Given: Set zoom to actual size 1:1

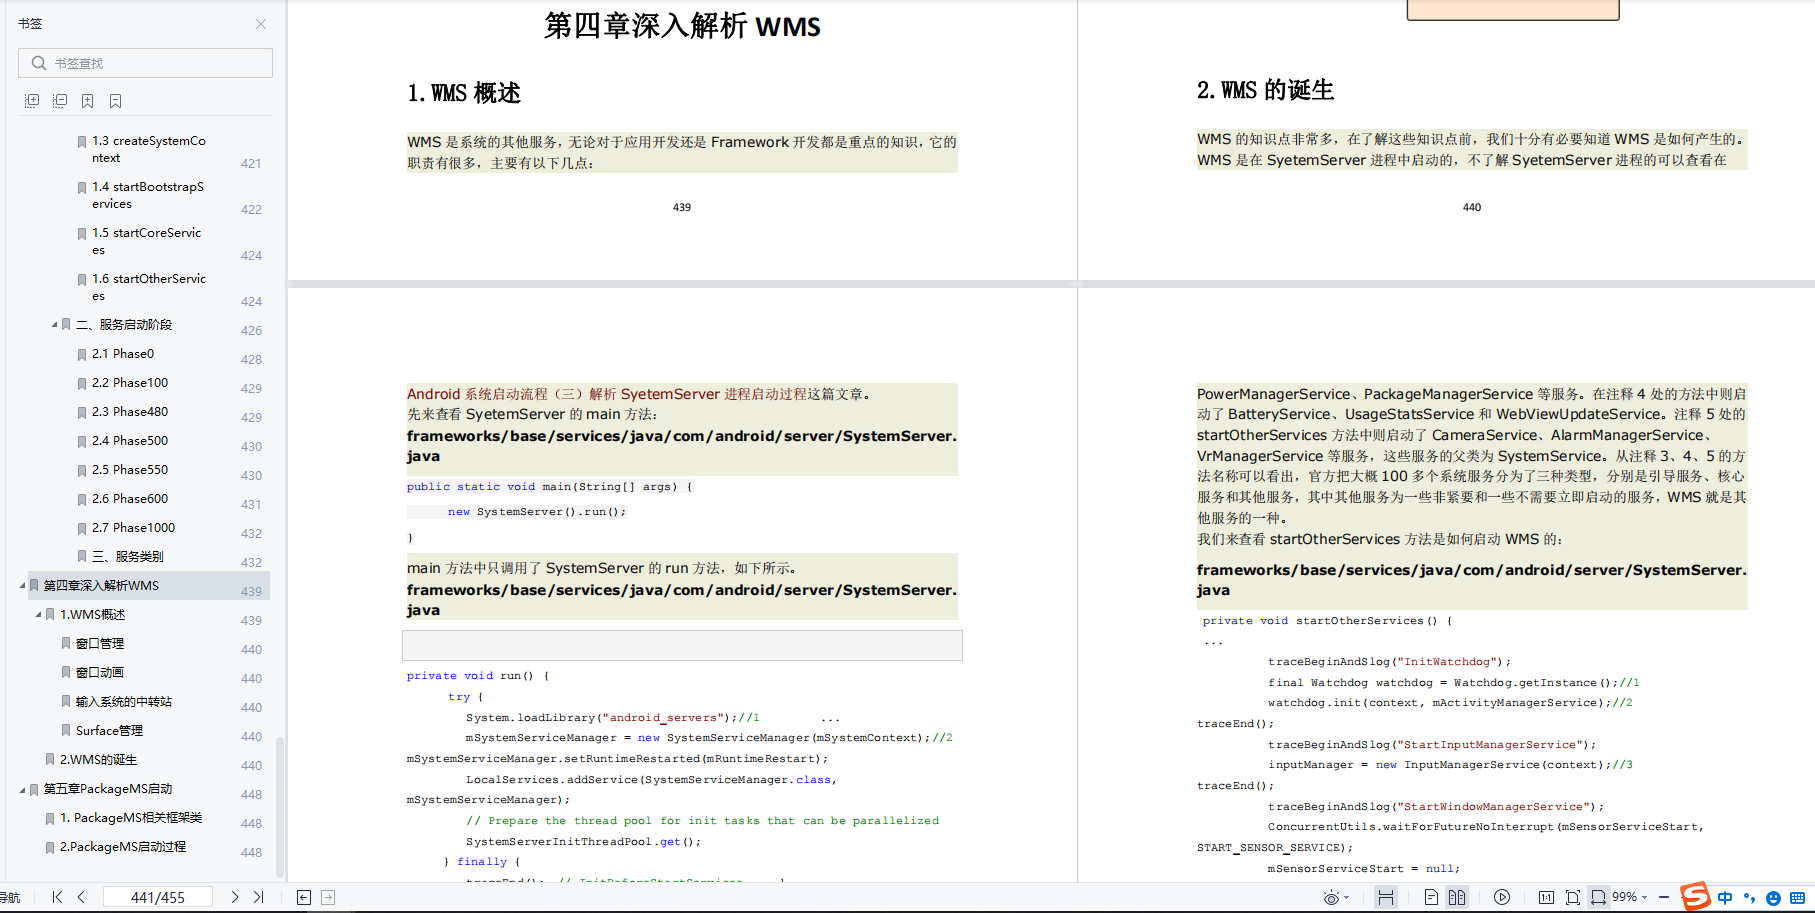Looking at the screenshot, I should click(1546, 897).
